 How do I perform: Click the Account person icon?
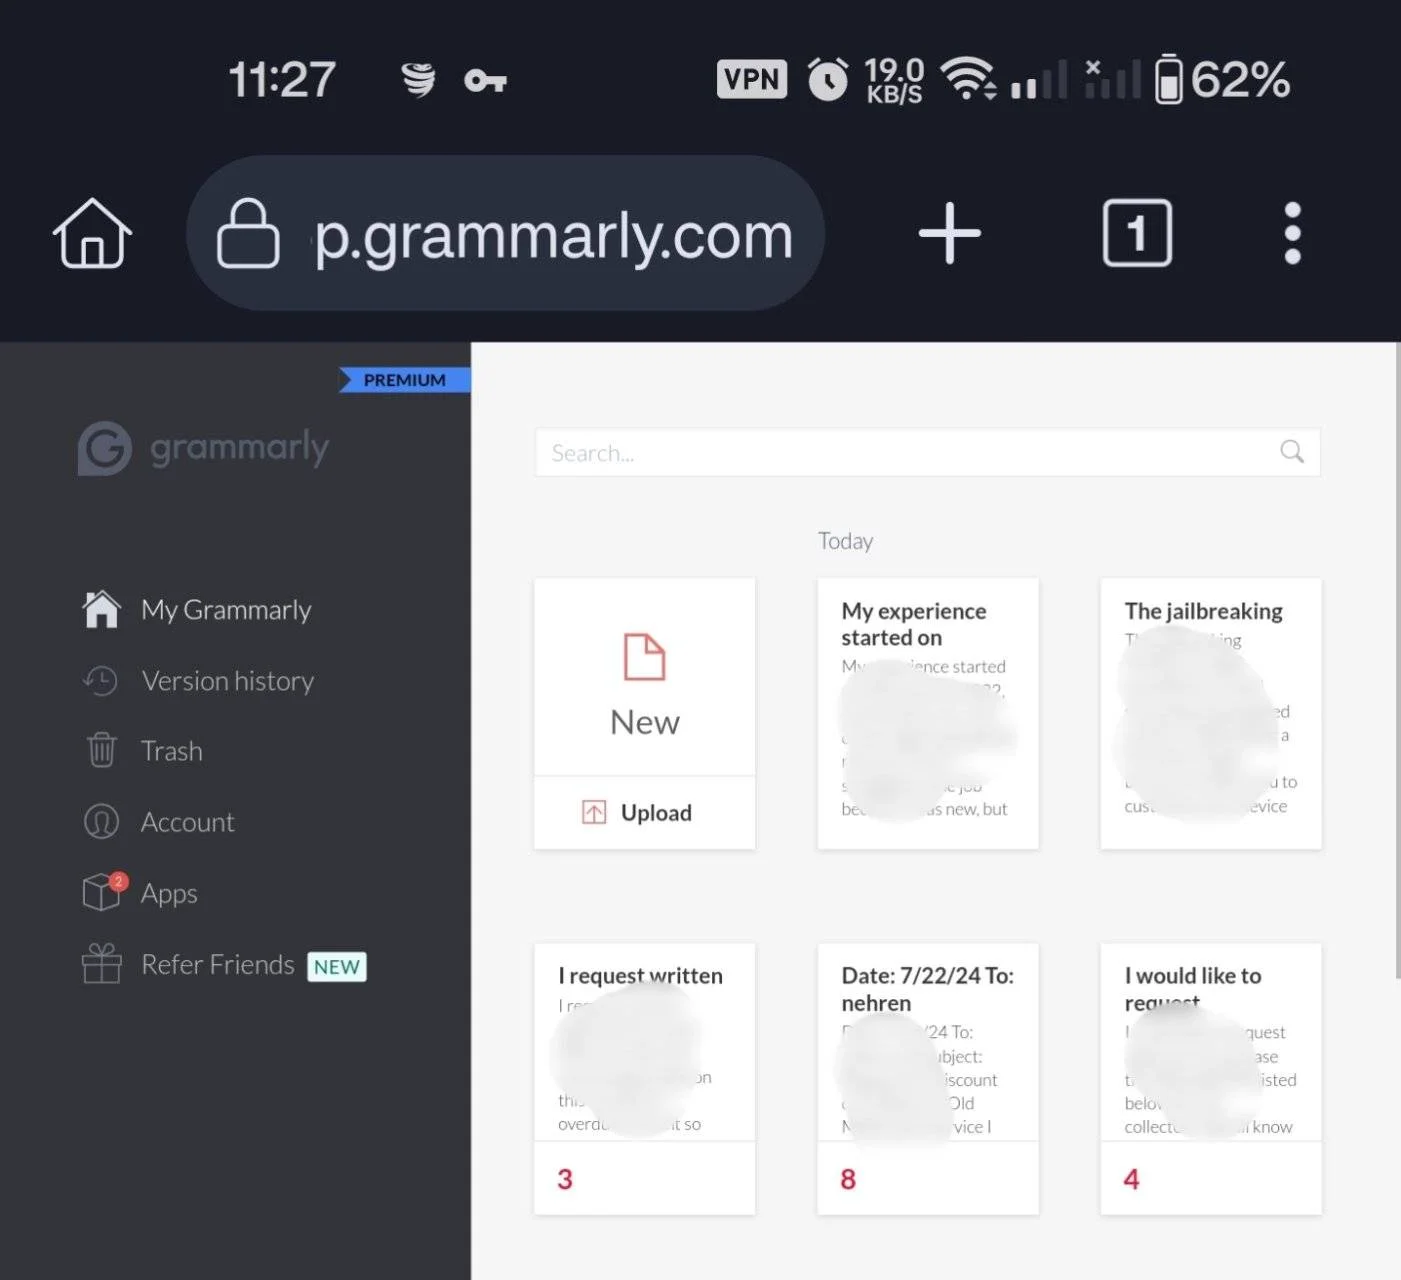pyautogui.click(x=101, y=822)
